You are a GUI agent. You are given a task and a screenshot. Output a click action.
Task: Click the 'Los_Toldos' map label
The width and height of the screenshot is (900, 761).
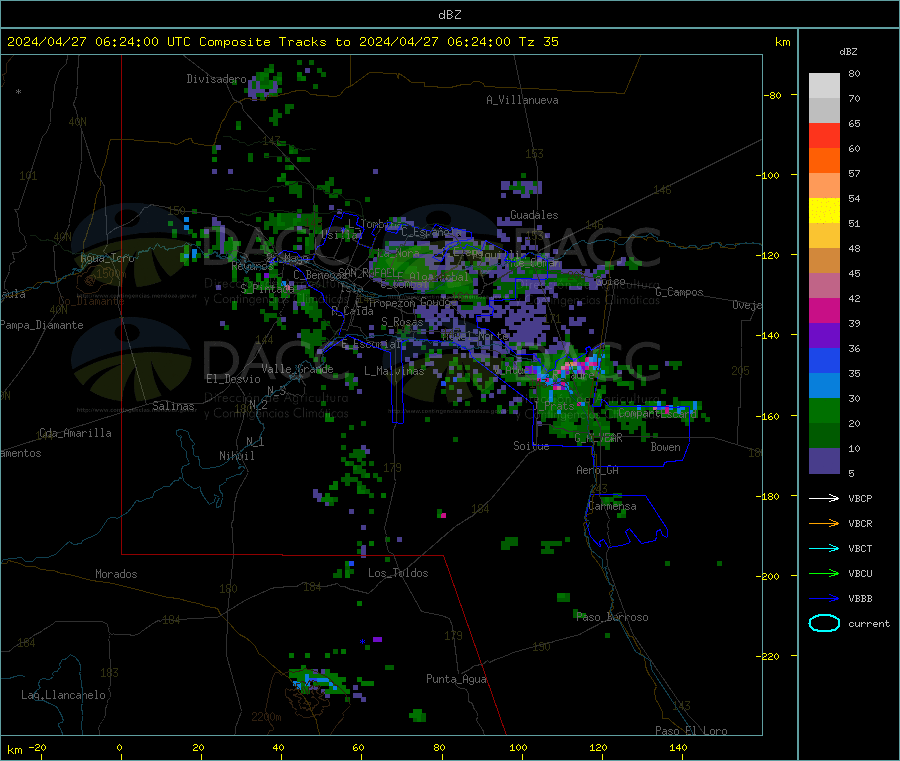(x=398, y=573)
